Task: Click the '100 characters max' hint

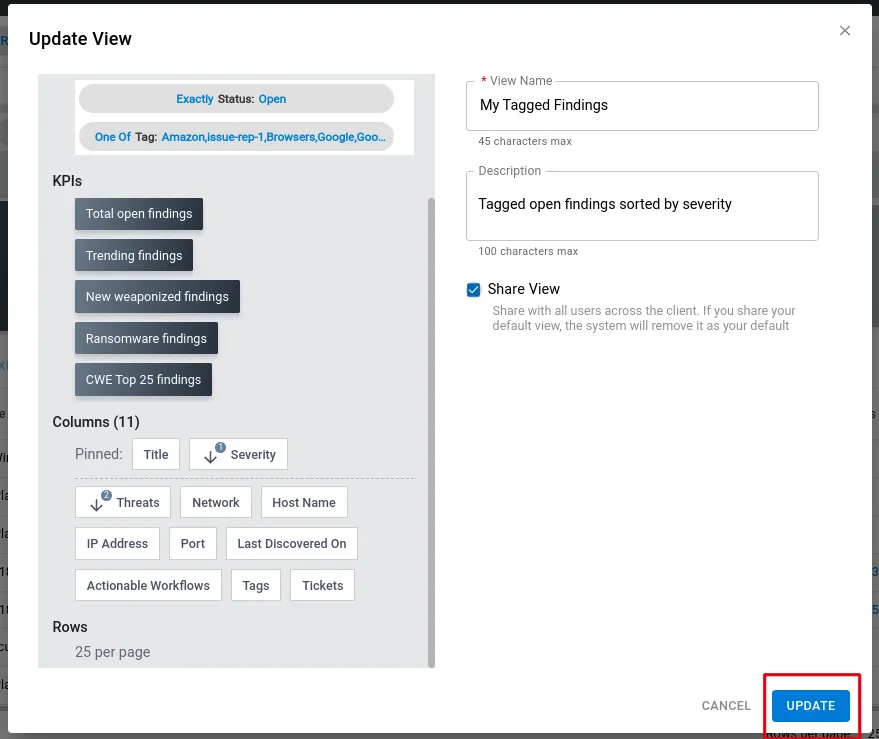Action: coord(528,251)
